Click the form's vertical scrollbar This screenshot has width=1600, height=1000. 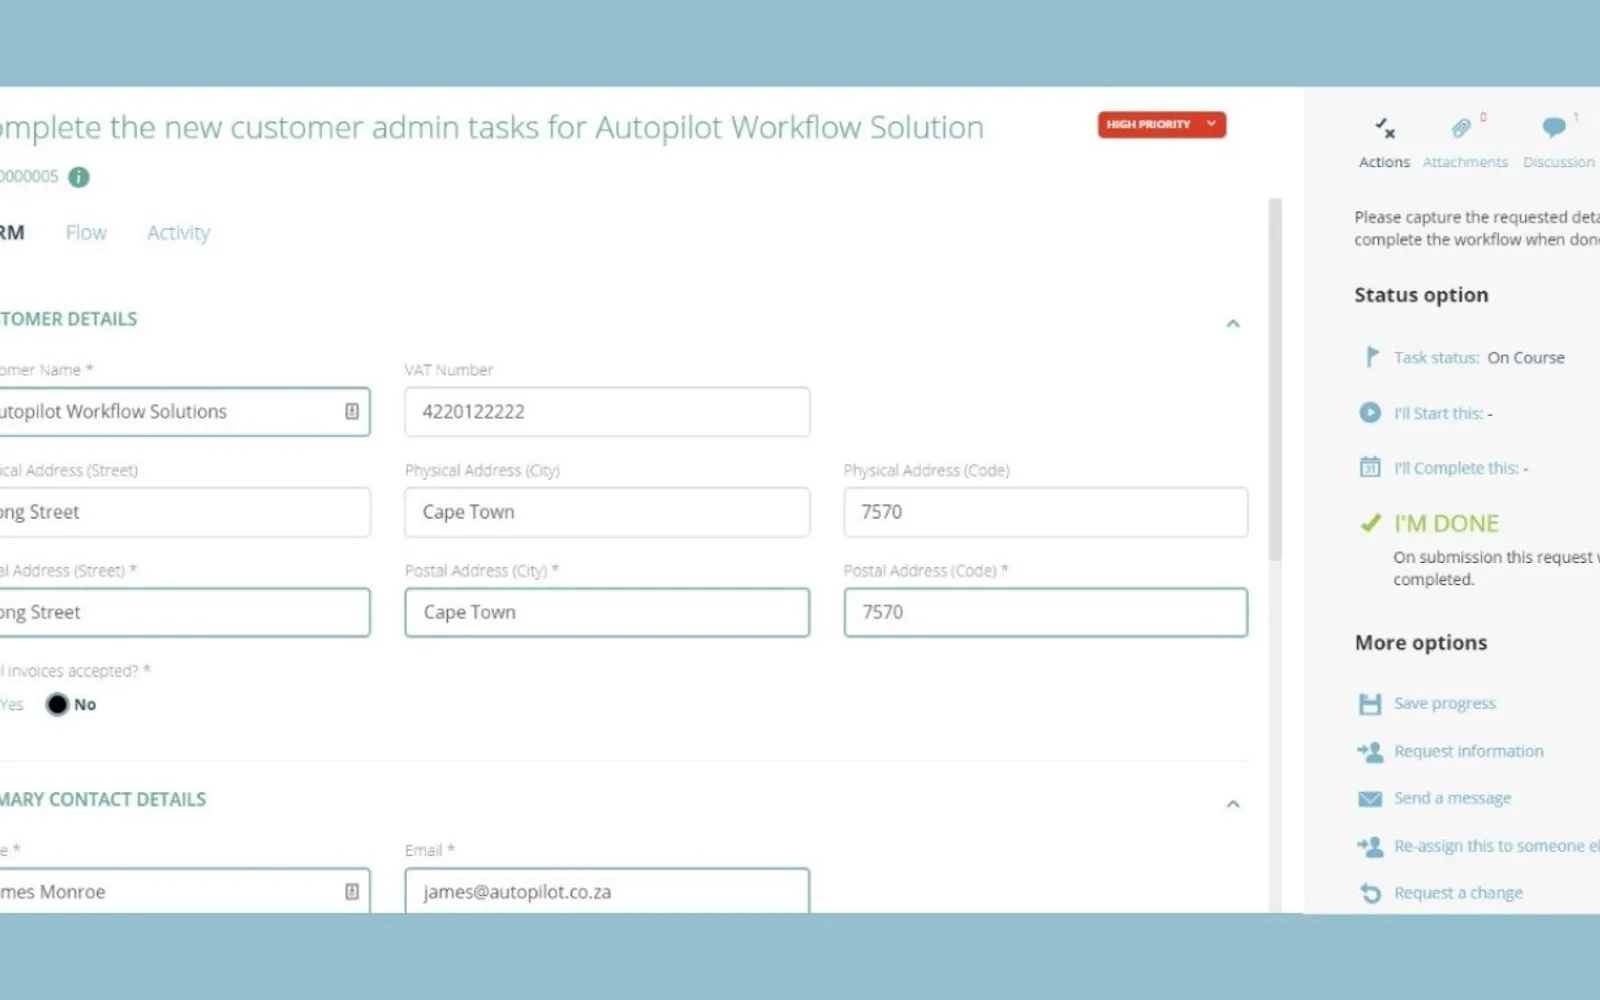click(x=1275, y=380)
